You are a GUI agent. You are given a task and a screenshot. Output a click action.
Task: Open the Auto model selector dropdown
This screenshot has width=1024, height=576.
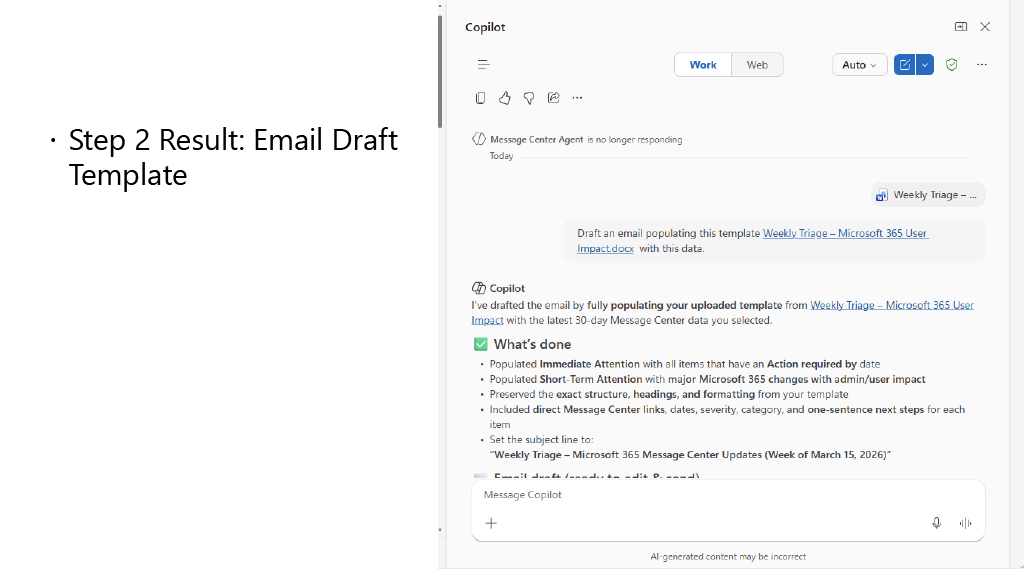pos(859,65)
